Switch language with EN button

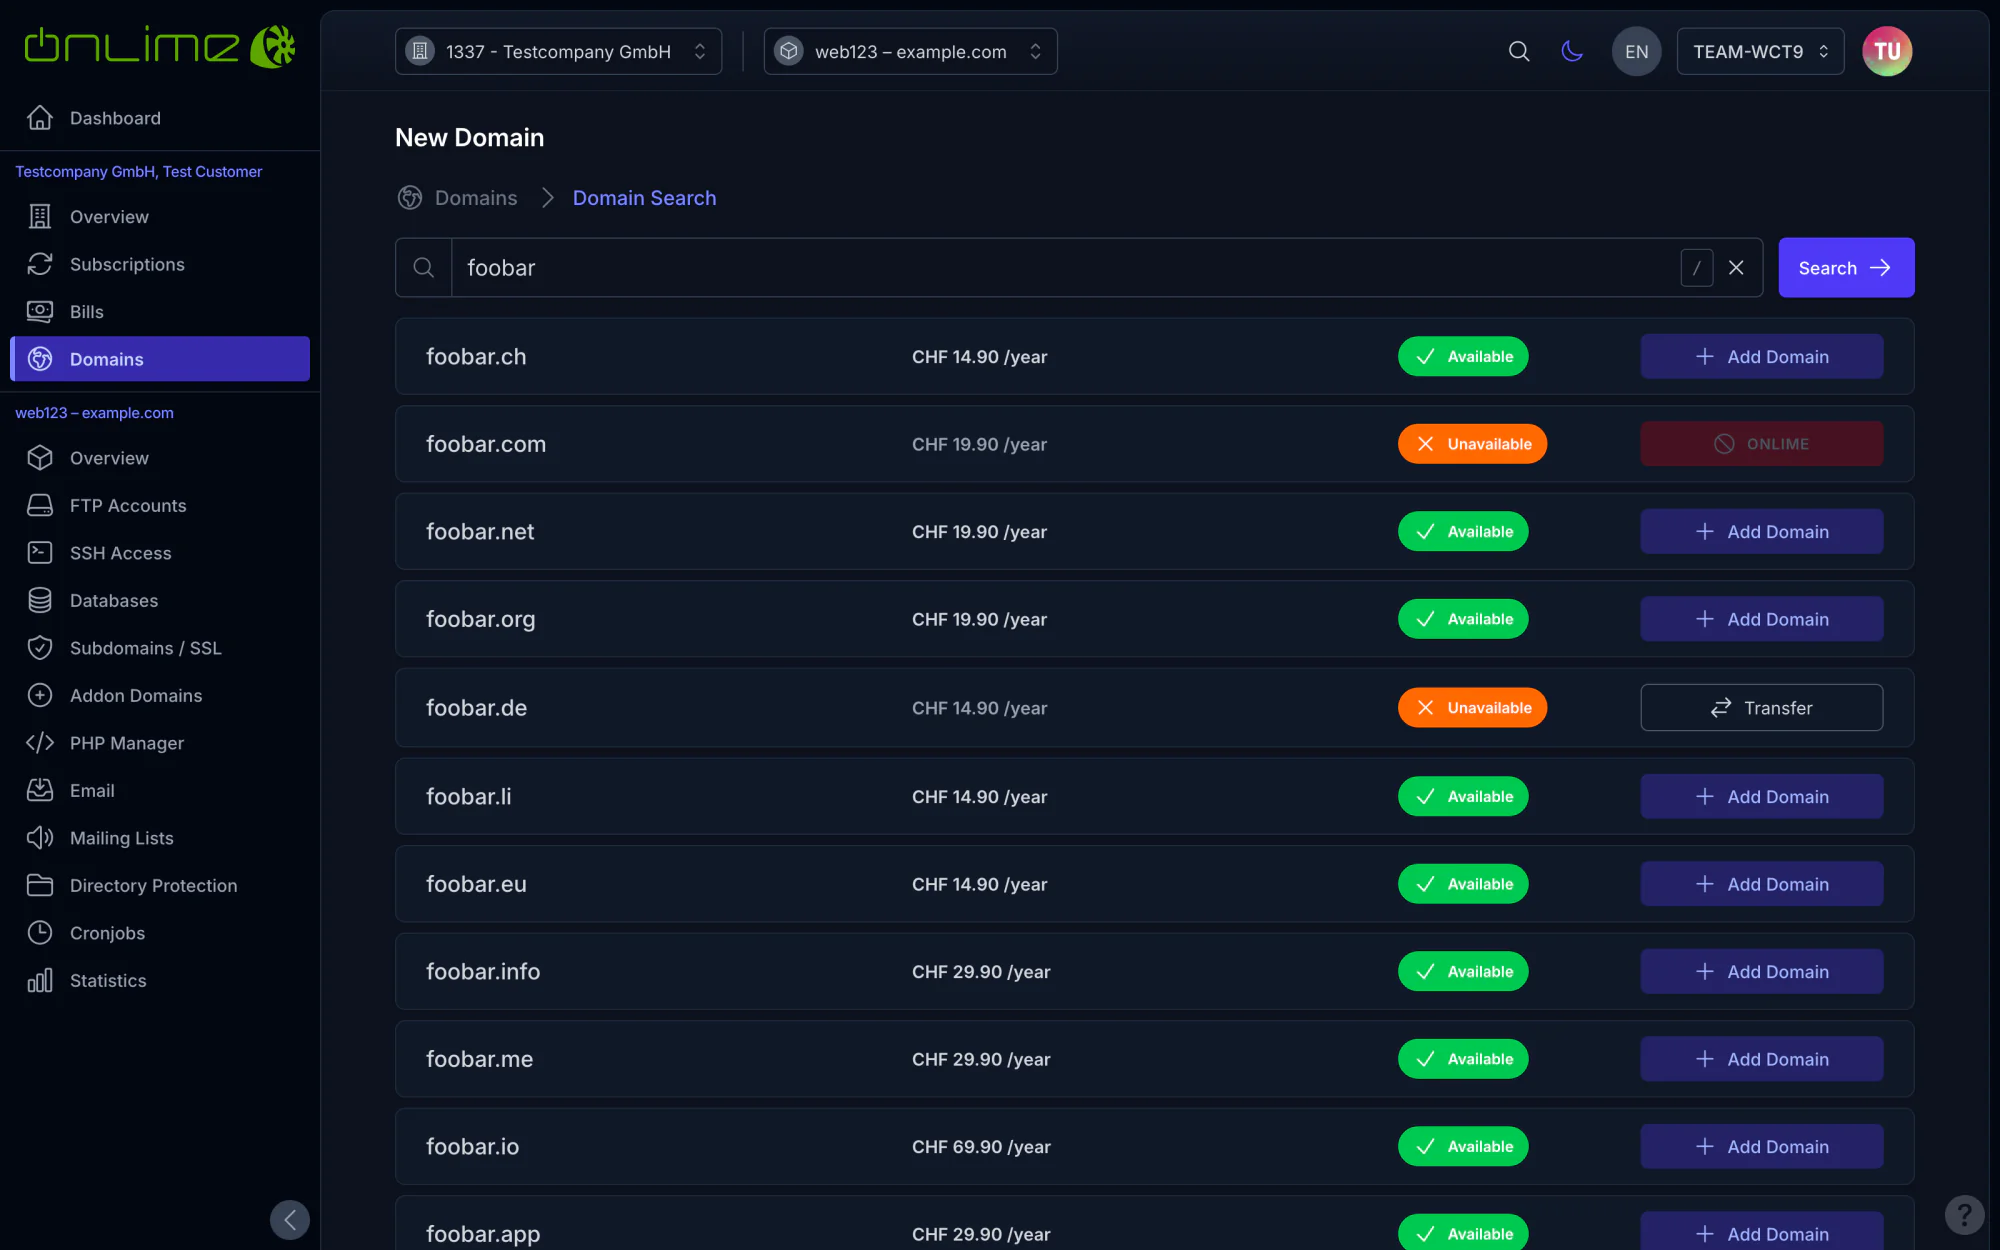click(x=1637, y=51)
